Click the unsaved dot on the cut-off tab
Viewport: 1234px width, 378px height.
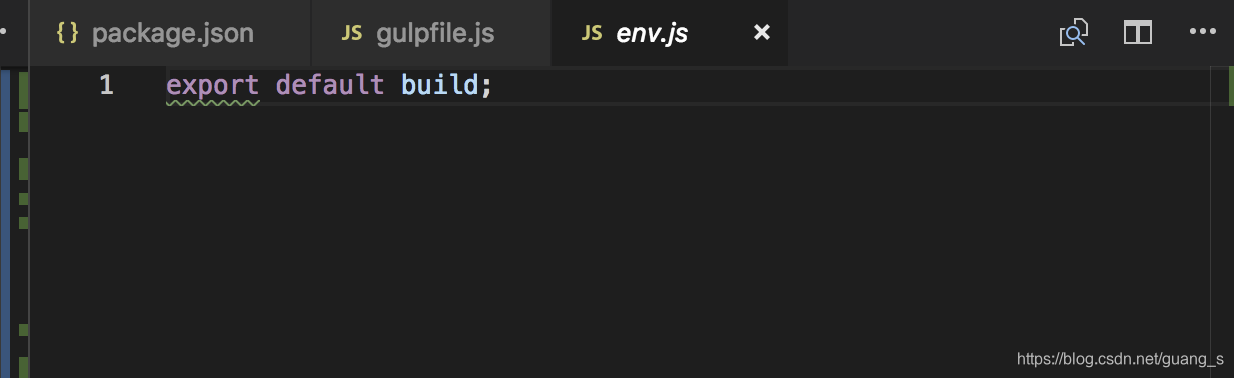[x=3, y=33]
